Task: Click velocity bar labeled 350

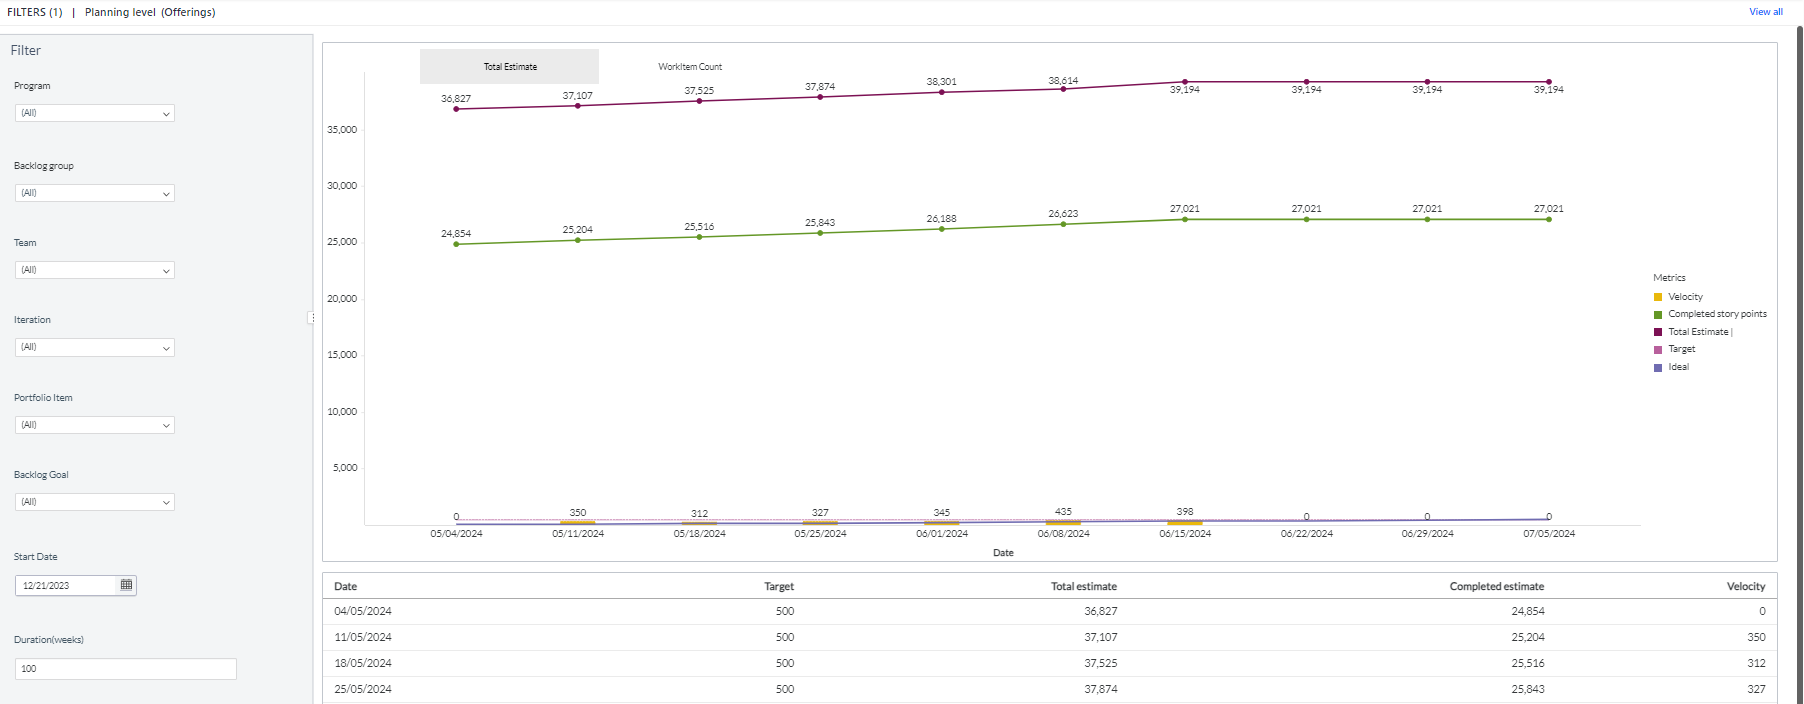Action: point(578,522)
